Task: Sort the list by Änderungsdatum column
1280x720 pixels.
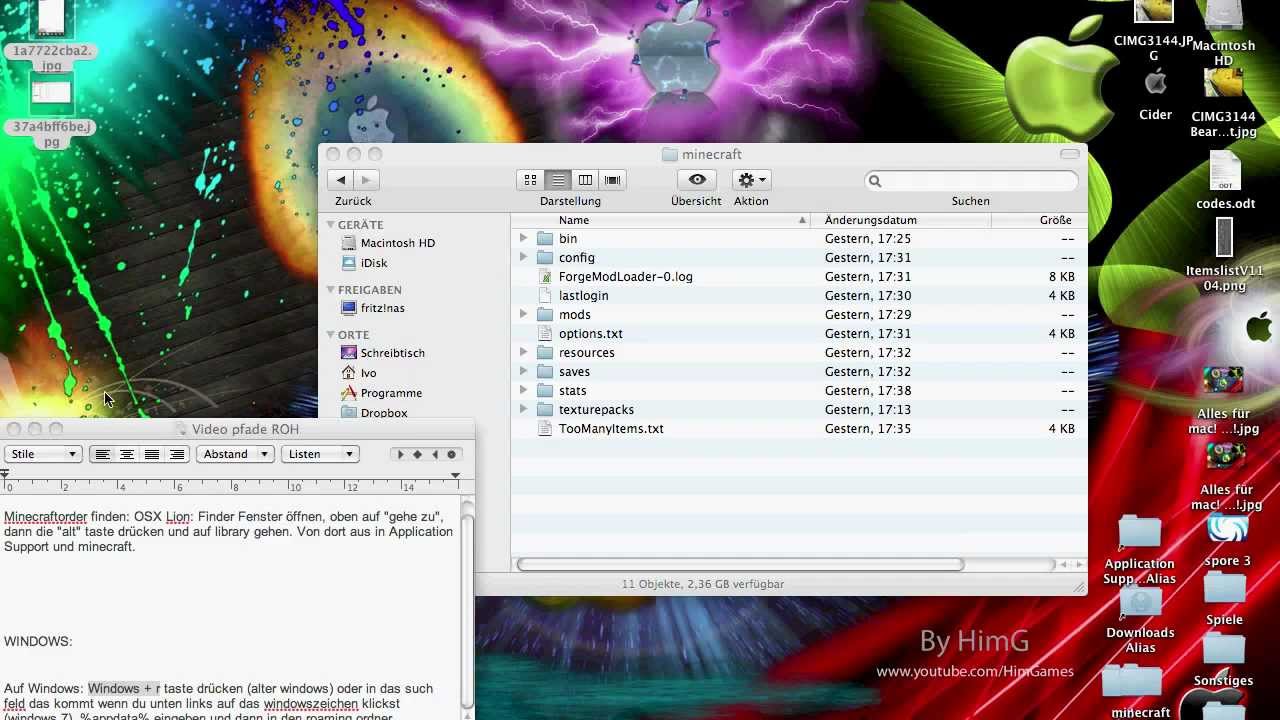Action: click(x=901, y=220)
